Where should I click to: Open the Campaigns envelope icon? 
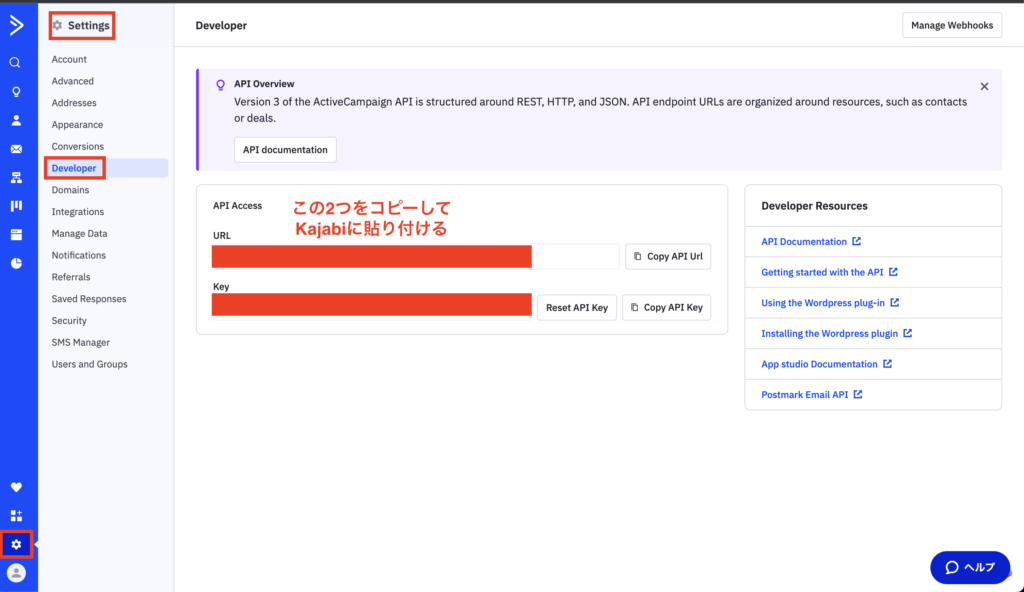tap(16, 149)
